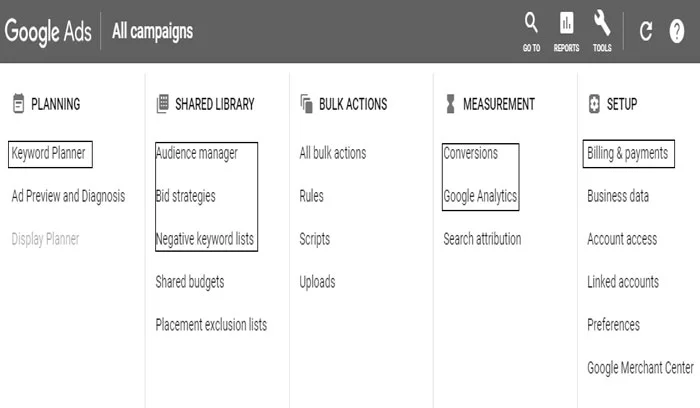Open Negative keyword lists

click(x=204, y=239)
